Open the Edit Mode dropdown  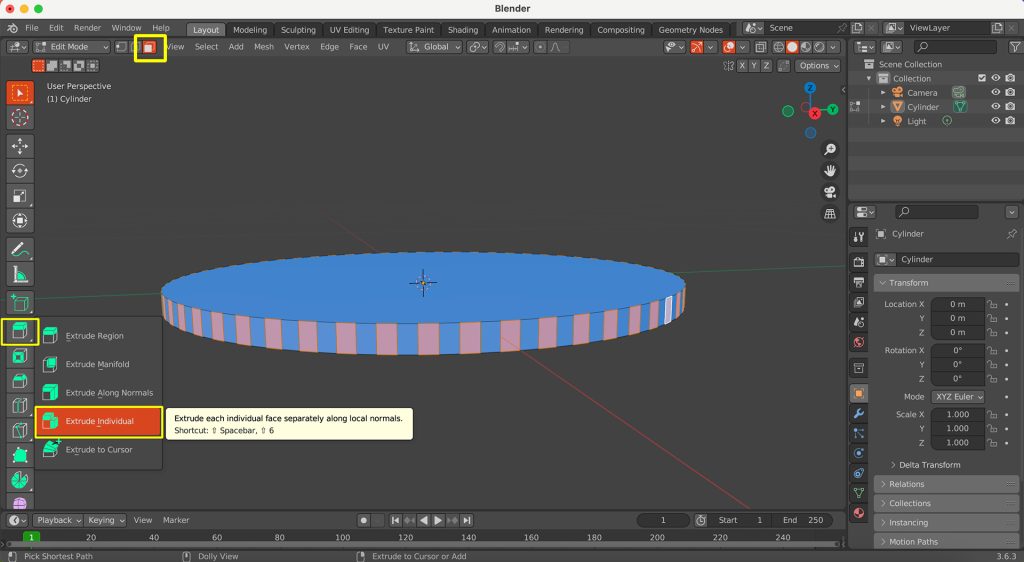click(72, 47)
